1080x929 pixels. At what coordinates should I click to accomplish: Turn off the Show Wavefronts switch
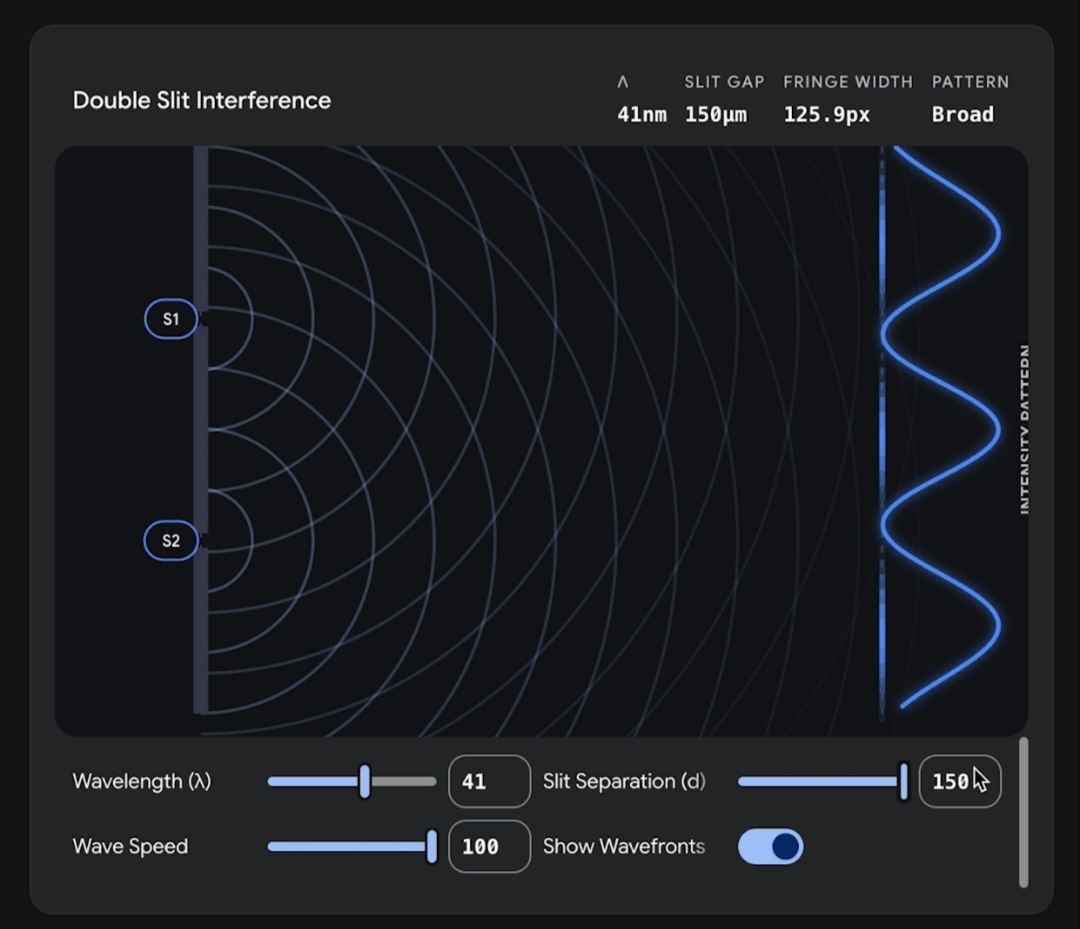(x=770, y=846)
